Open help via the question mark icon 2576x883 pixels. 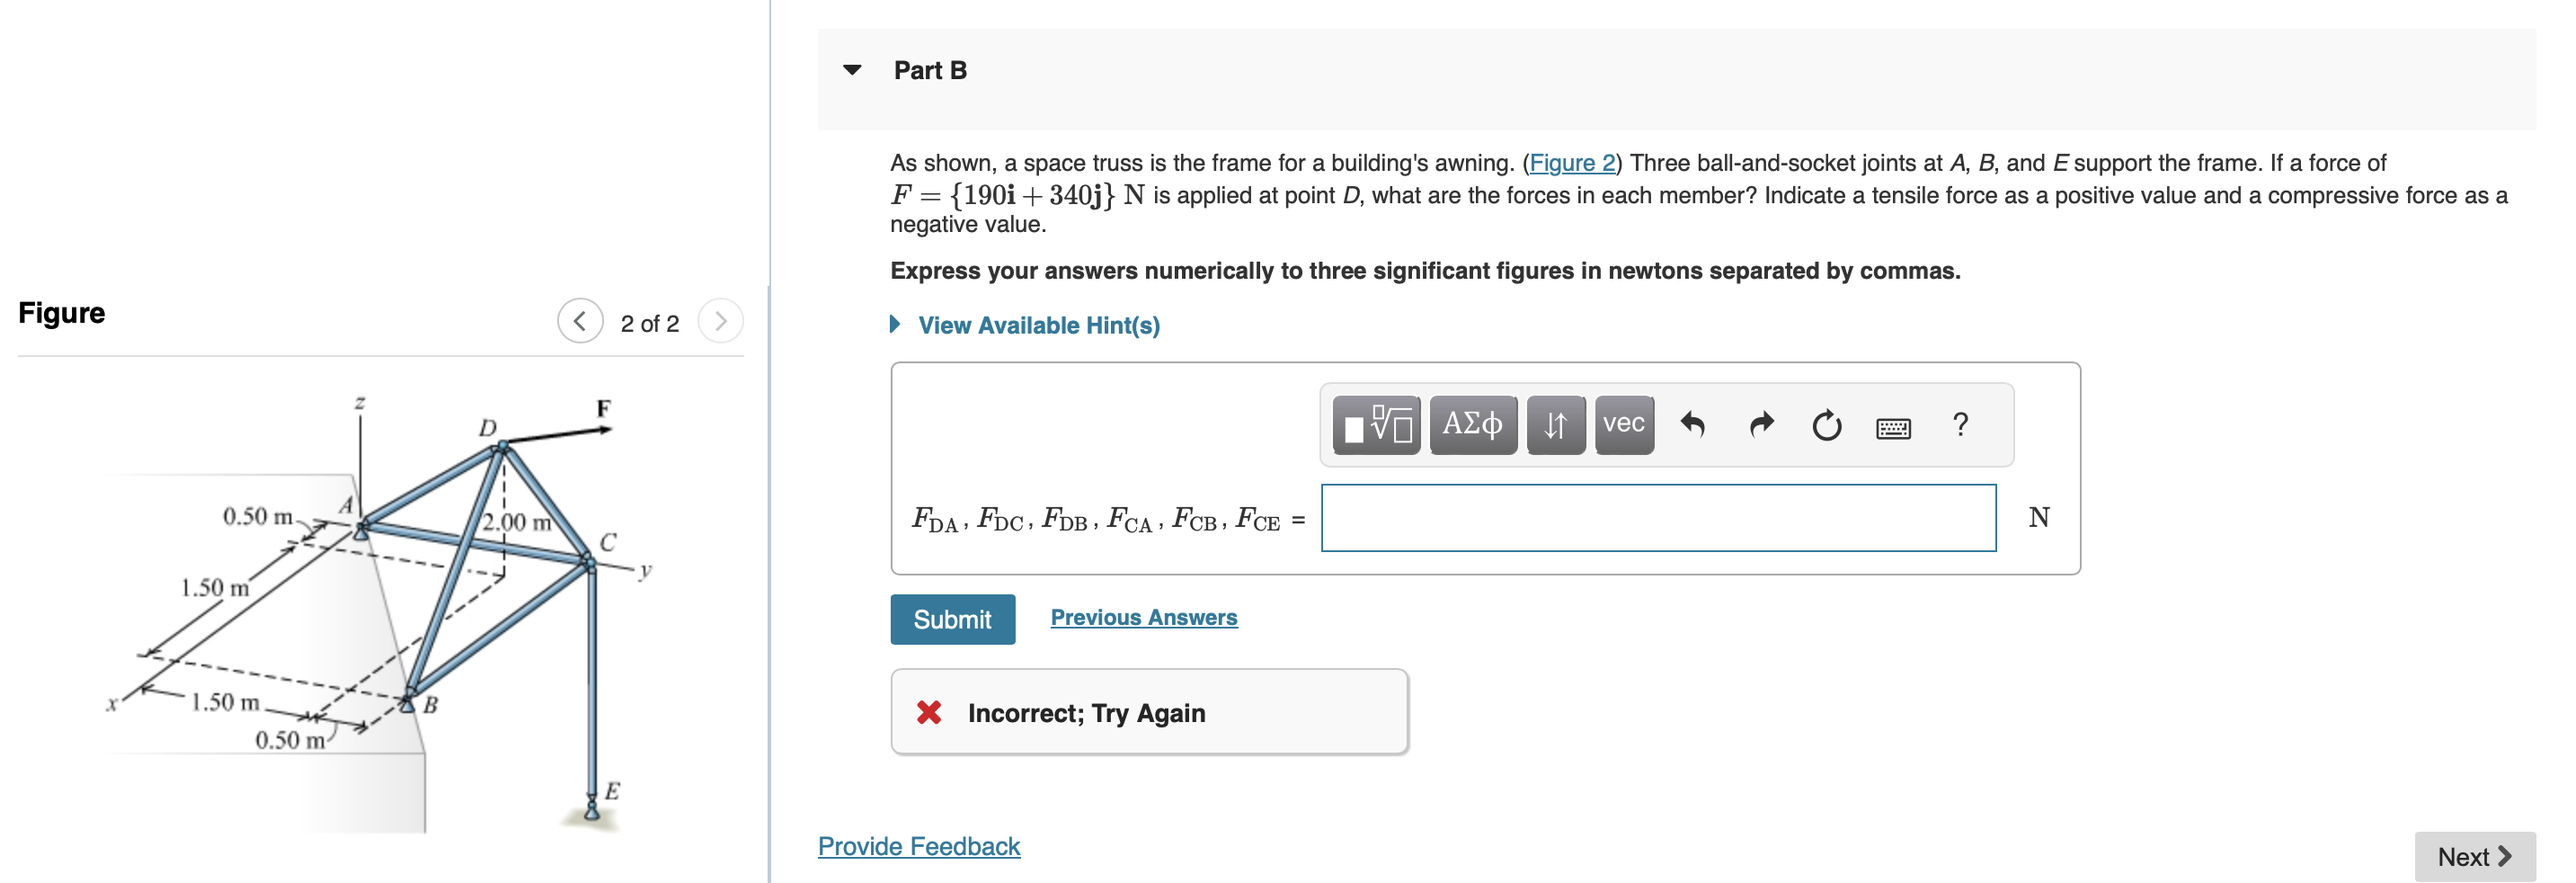(1959, 425)
